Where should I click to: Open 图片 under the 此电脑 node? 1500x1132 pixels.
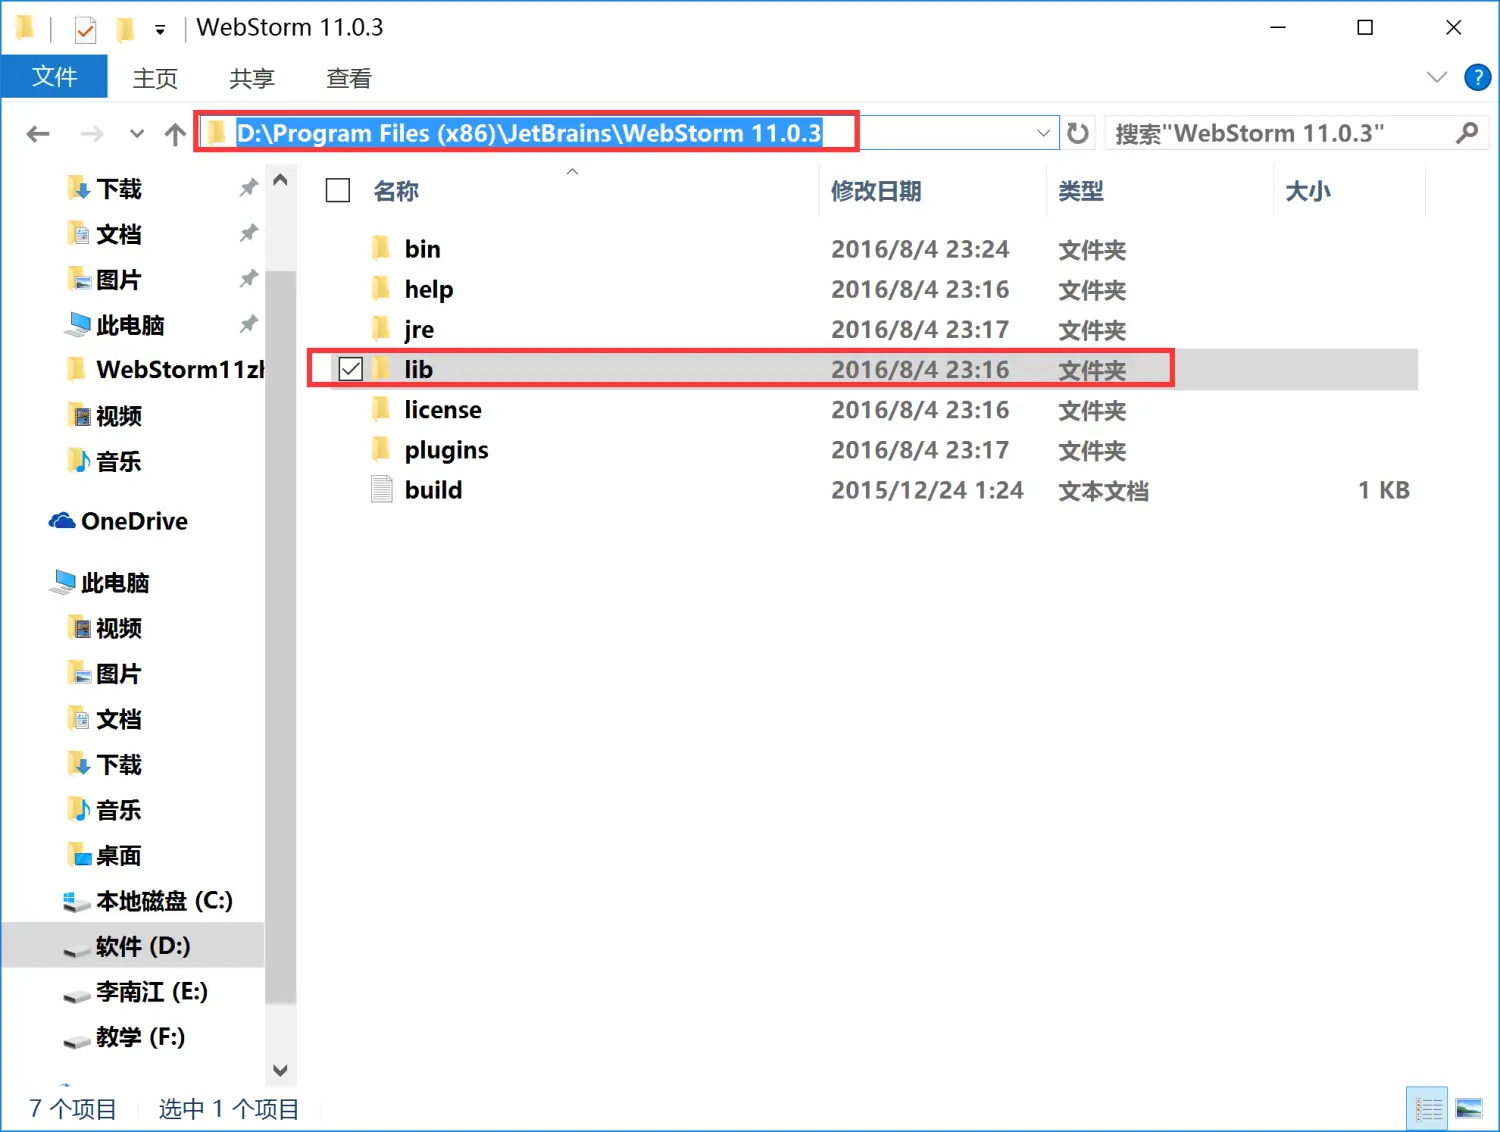coord(119,673)
